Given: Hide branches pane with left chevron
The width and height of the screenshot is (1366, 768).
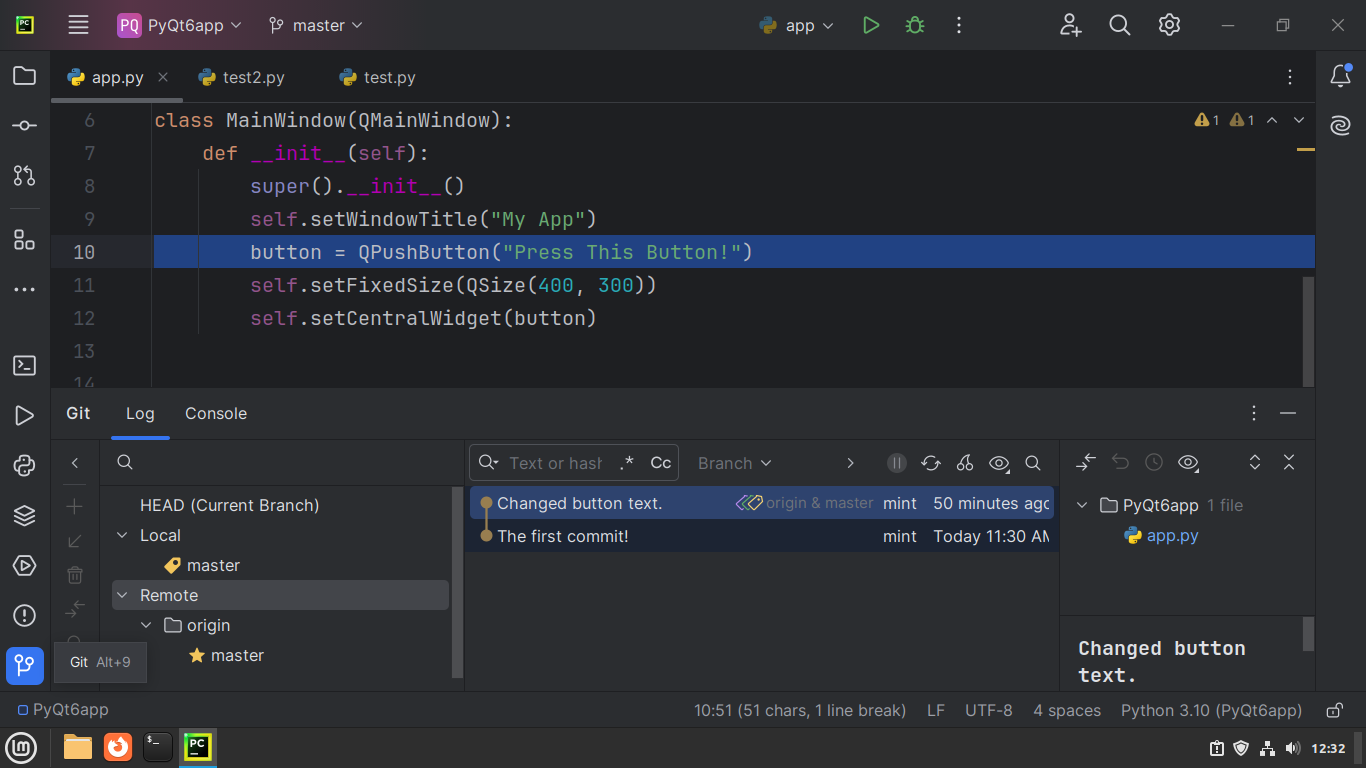Looking at the screenshot, I should pos(75,463).
